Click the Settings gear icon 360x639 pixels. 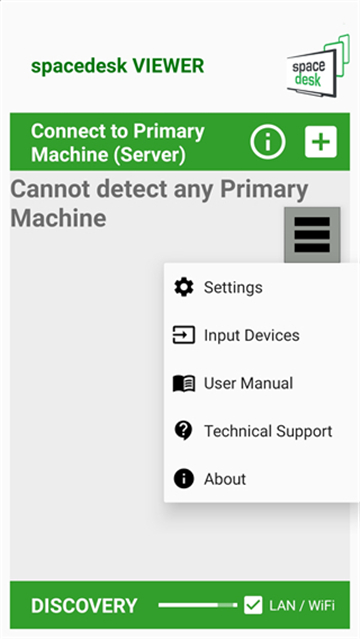(x=184, y=287)
